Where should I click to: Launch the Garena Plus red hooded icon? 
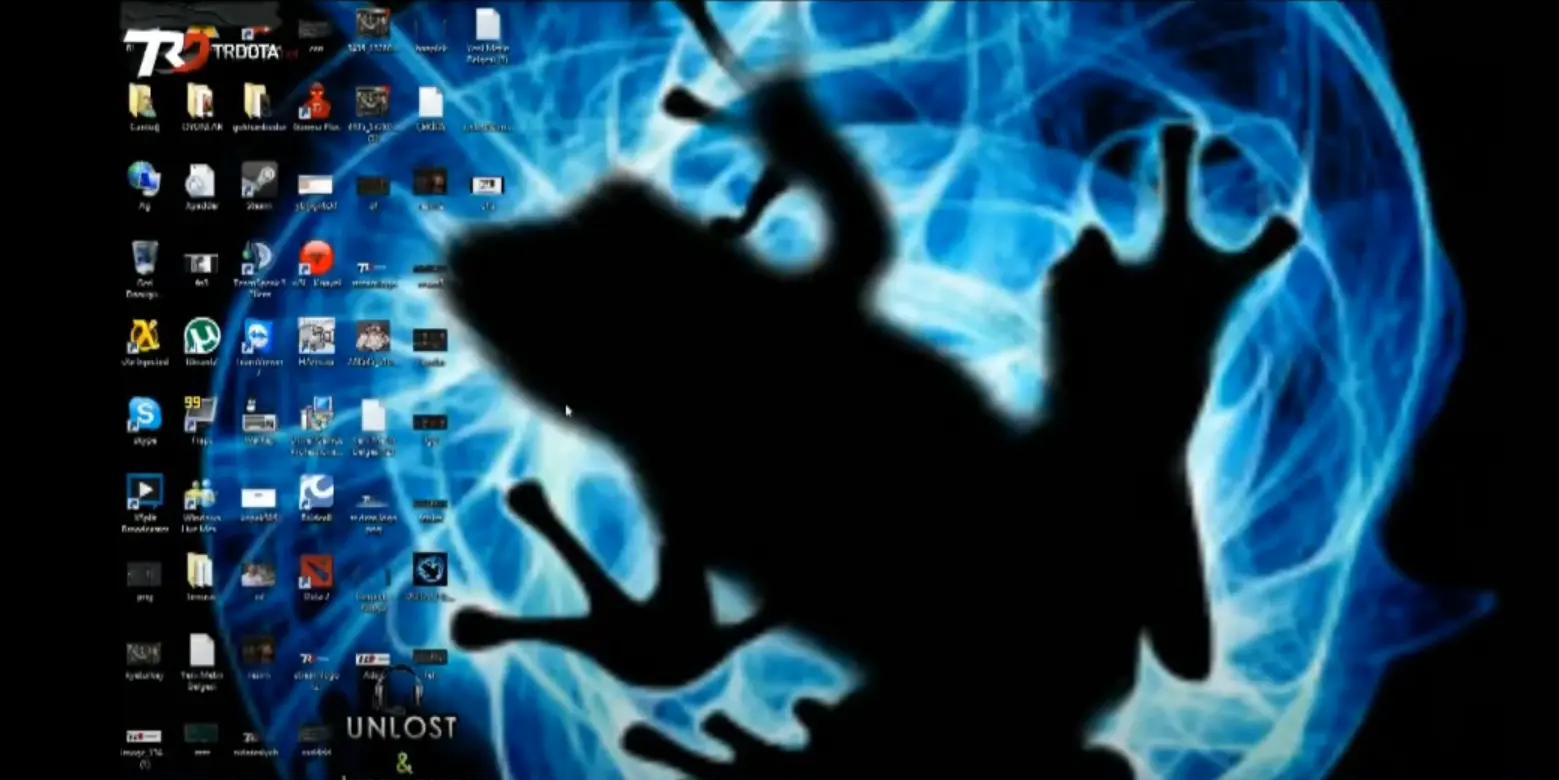pos(316,102)
